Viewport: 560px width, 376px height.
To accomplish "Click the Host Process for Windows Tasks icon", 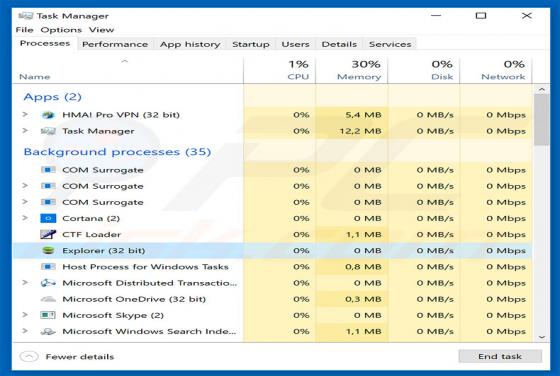I will point(48,267).
